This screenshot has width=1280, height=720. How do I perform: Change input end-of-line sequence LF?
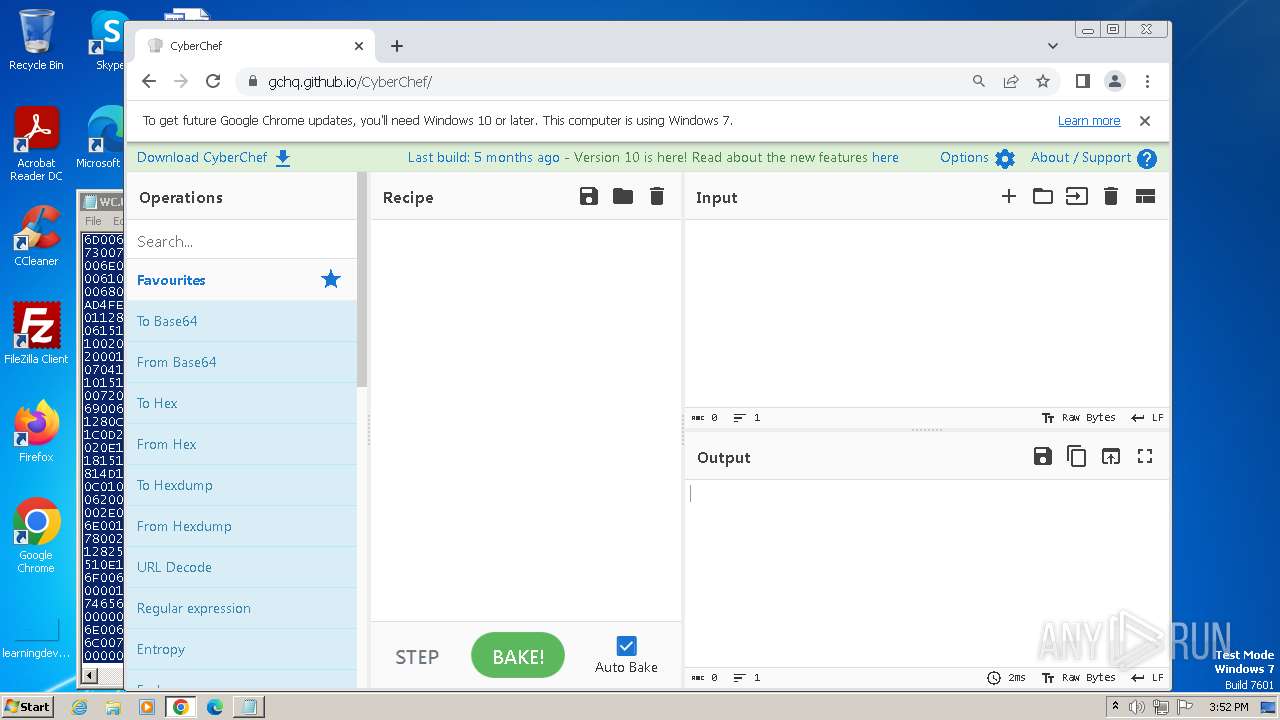click(1147, 418)
